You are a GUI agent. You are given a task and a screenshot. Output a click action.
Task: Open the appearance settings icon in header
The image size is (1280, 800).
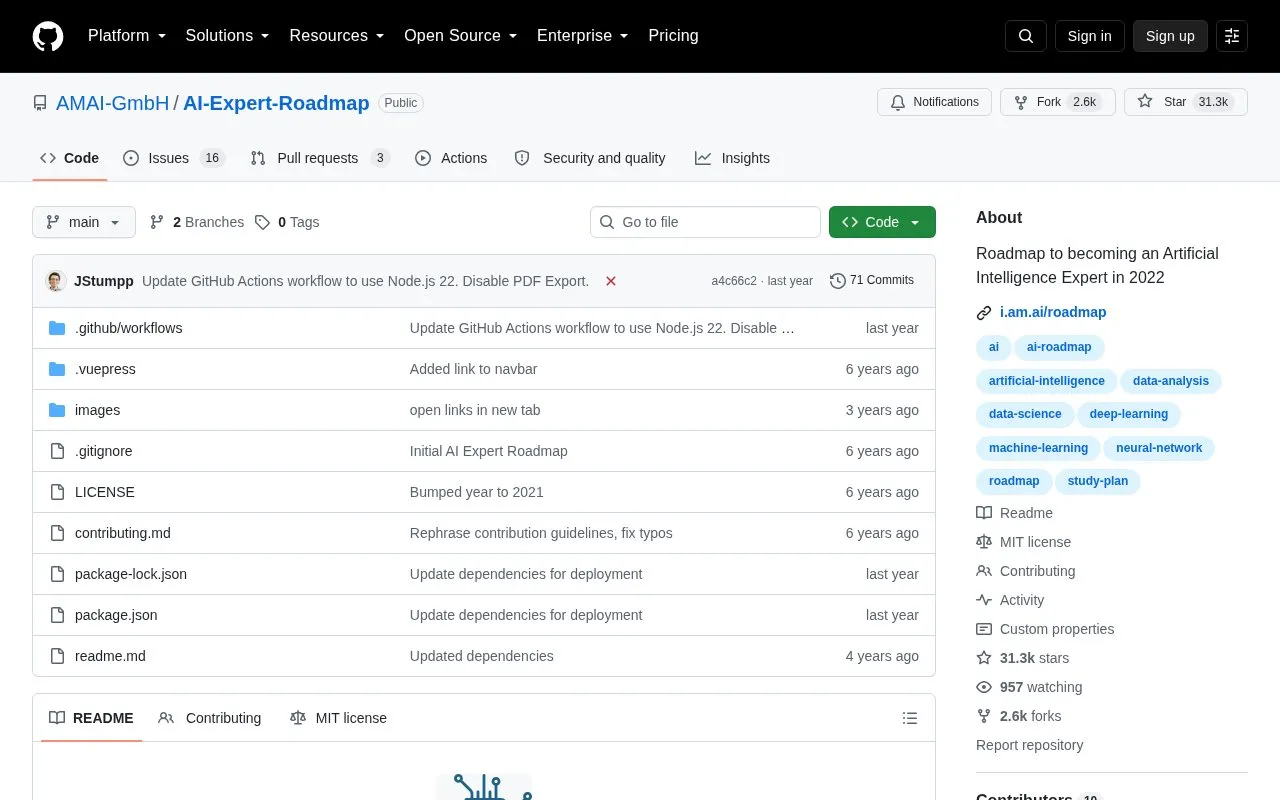(x=1232, y=36)
